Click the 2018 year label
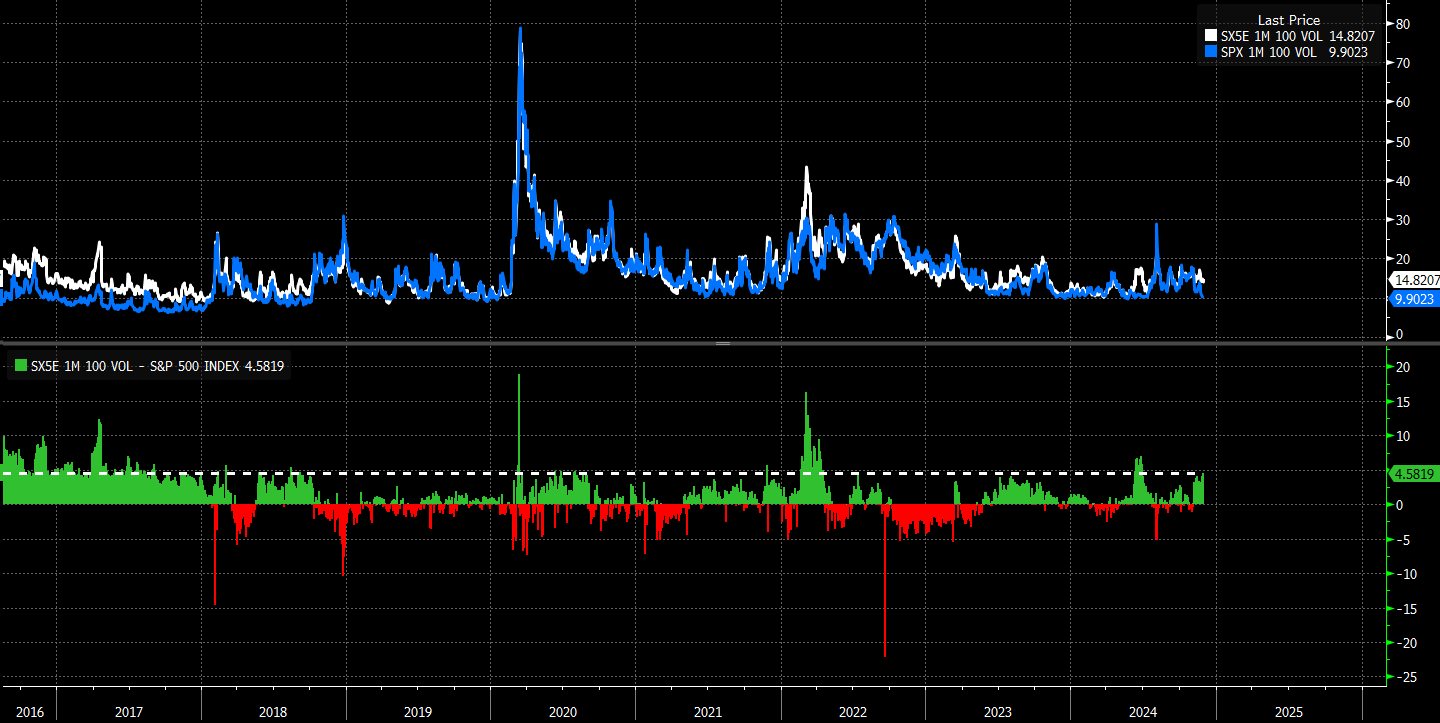1440x723 pixels. (273, 712)
